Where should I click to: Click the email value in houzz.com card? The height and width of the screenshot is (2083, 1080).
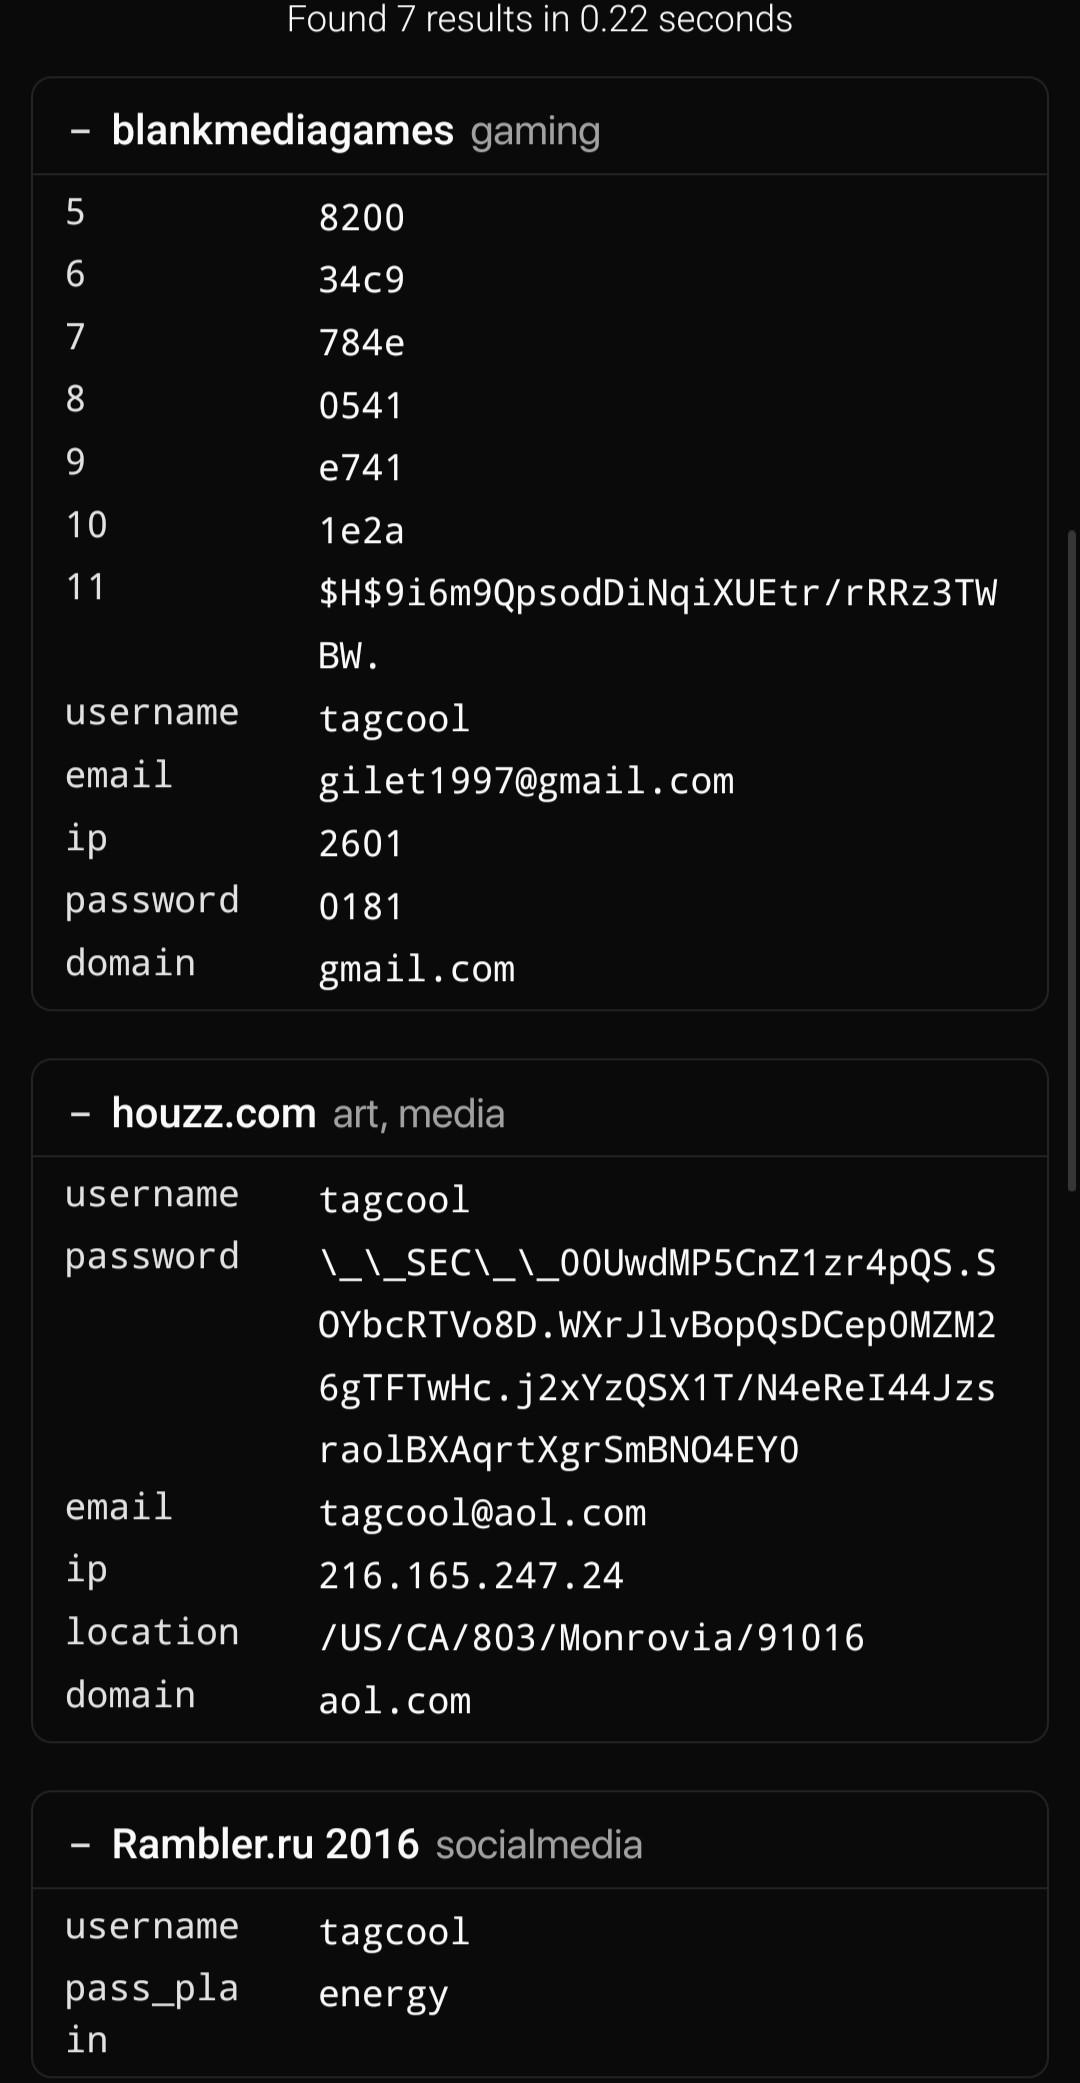click(482, 1513)
